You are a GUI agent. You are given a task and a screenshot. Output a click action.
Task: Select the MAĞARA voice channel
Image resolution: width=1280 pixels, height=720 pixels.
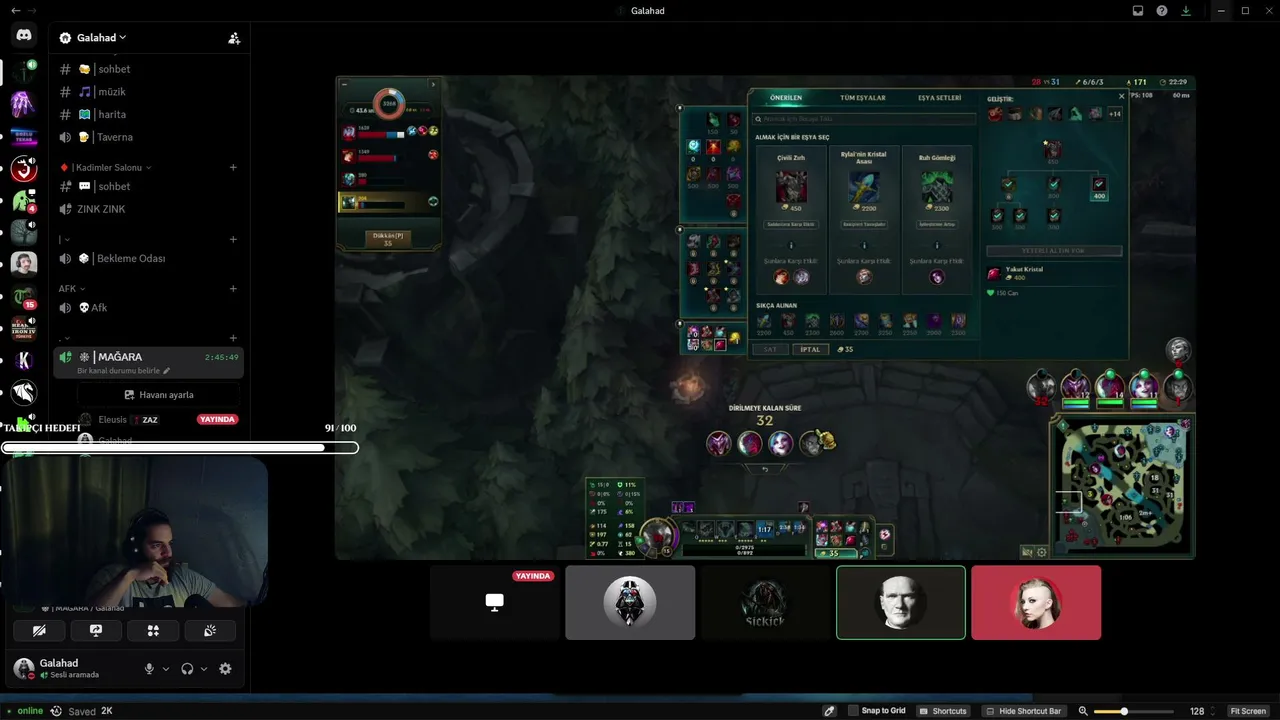coord(150,357)
